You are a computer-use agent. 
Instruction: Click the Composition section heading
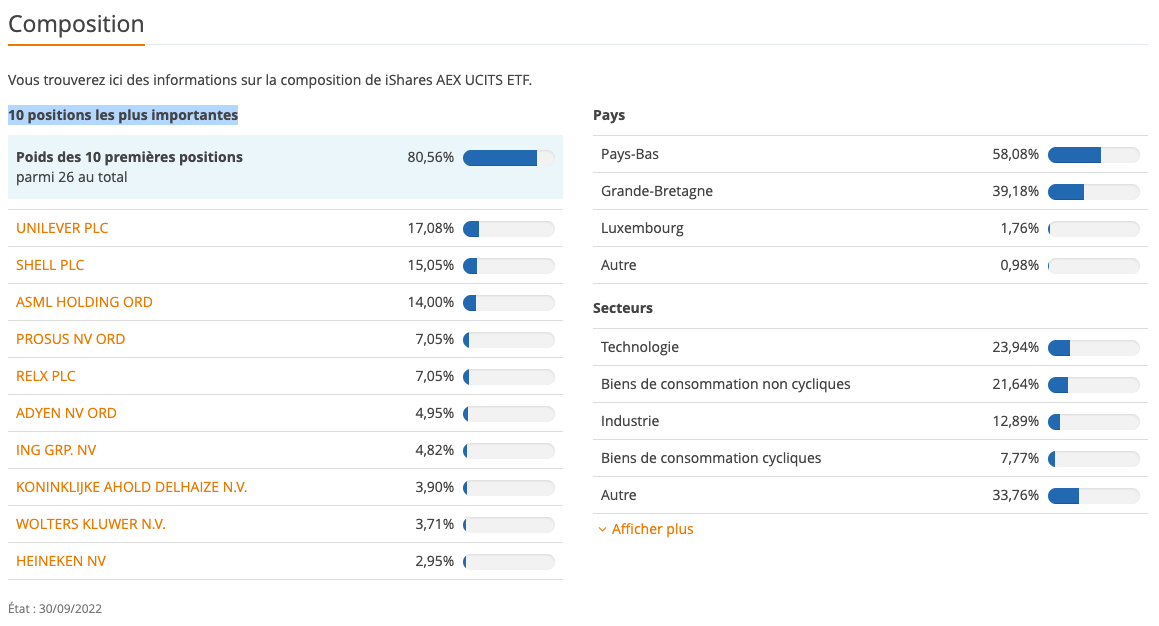76,24
